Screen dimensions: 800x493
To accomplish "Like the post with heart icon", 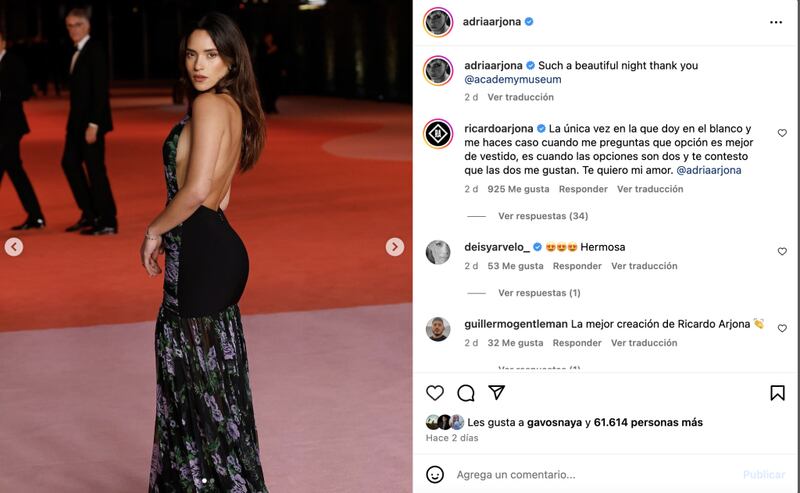I will 435,393.
